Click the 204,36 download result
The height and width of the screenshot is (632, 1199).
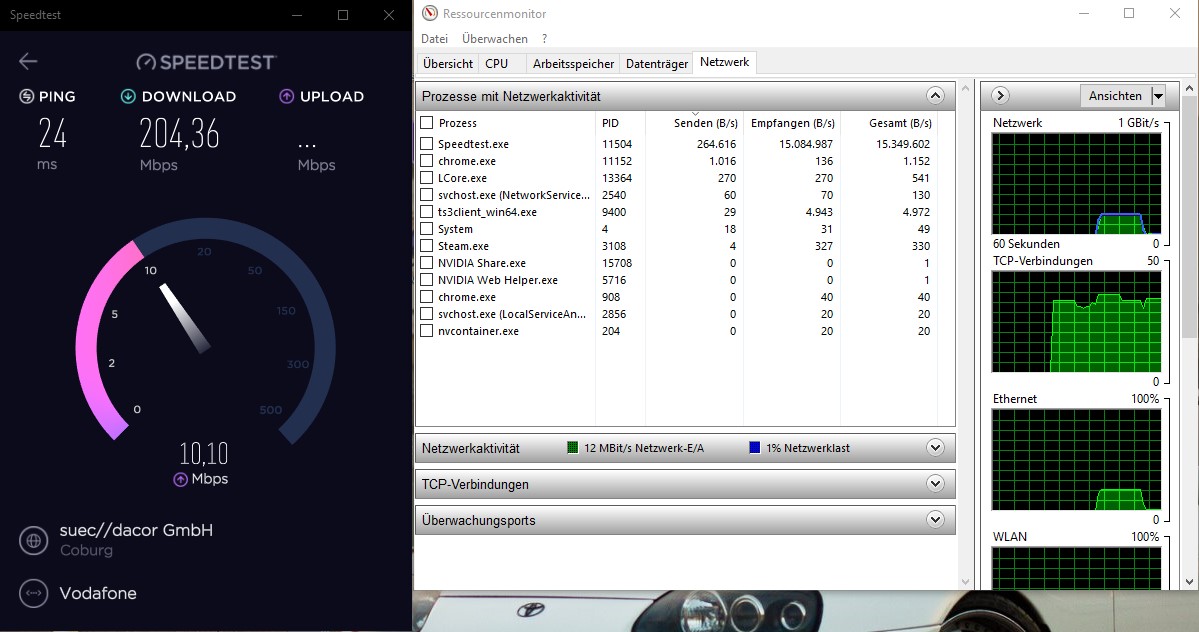[x=179, y=134]
